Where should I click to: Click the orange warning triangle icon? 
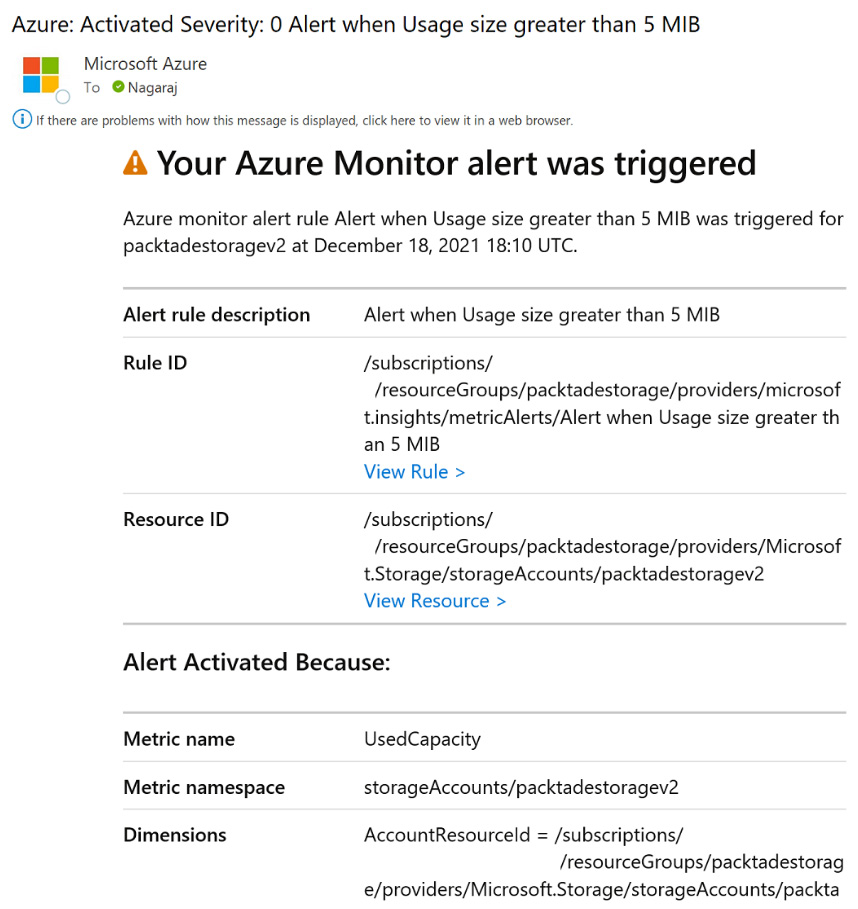click(x=135, y=163)
